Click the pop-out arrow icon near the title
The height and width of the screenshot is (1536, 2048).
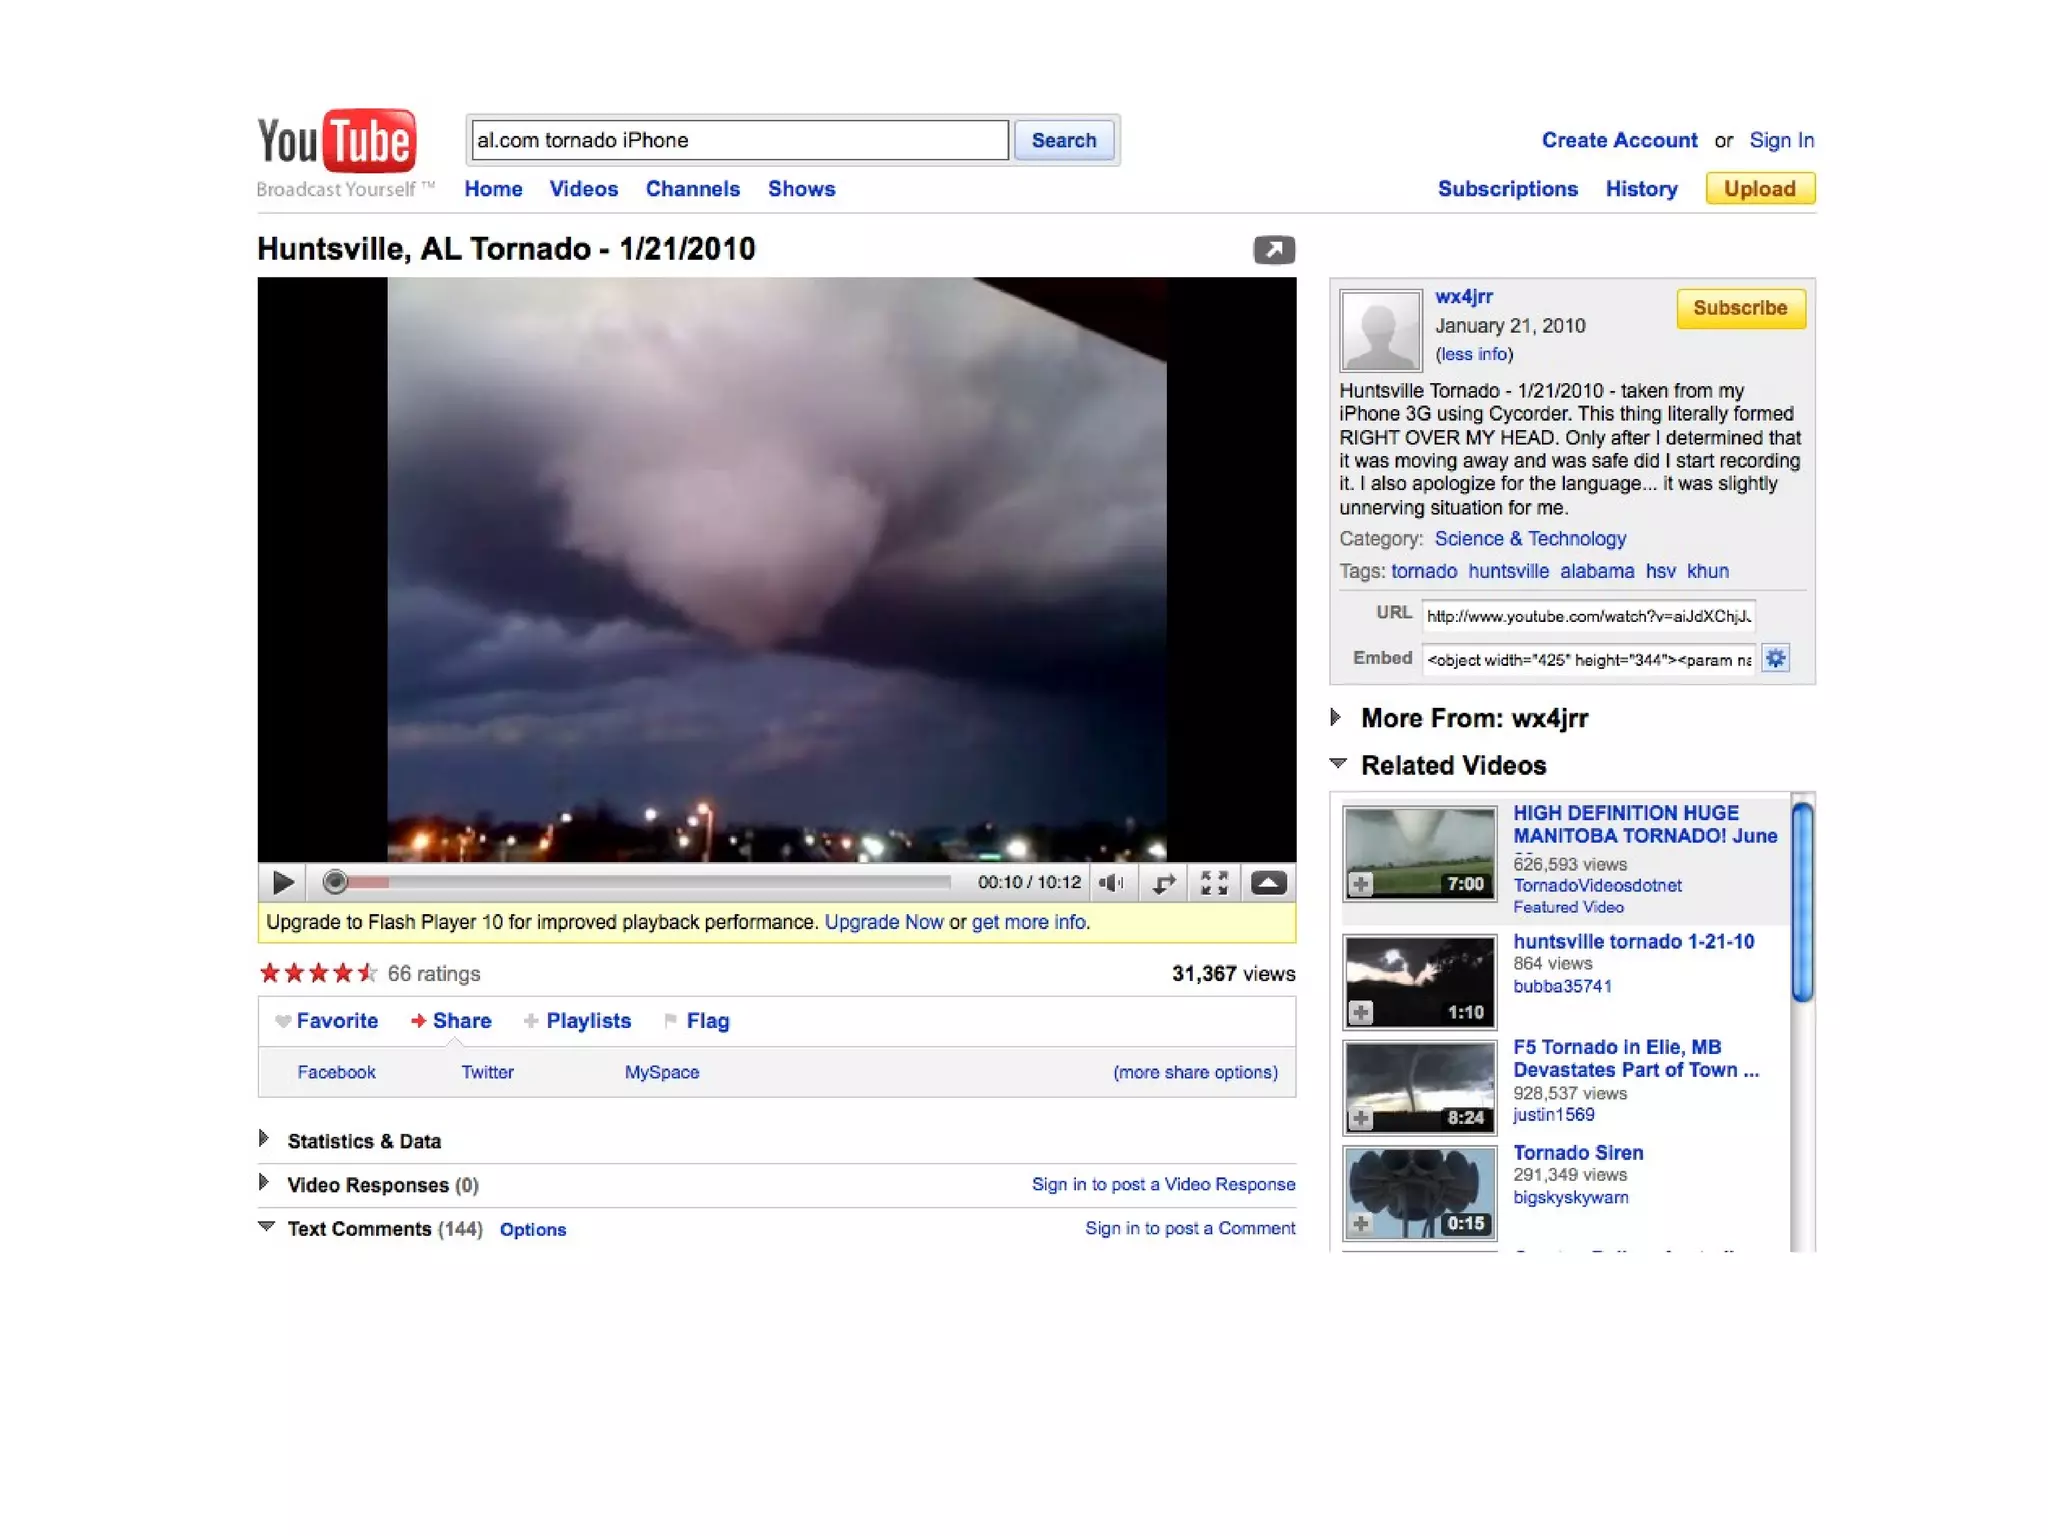1273,249
